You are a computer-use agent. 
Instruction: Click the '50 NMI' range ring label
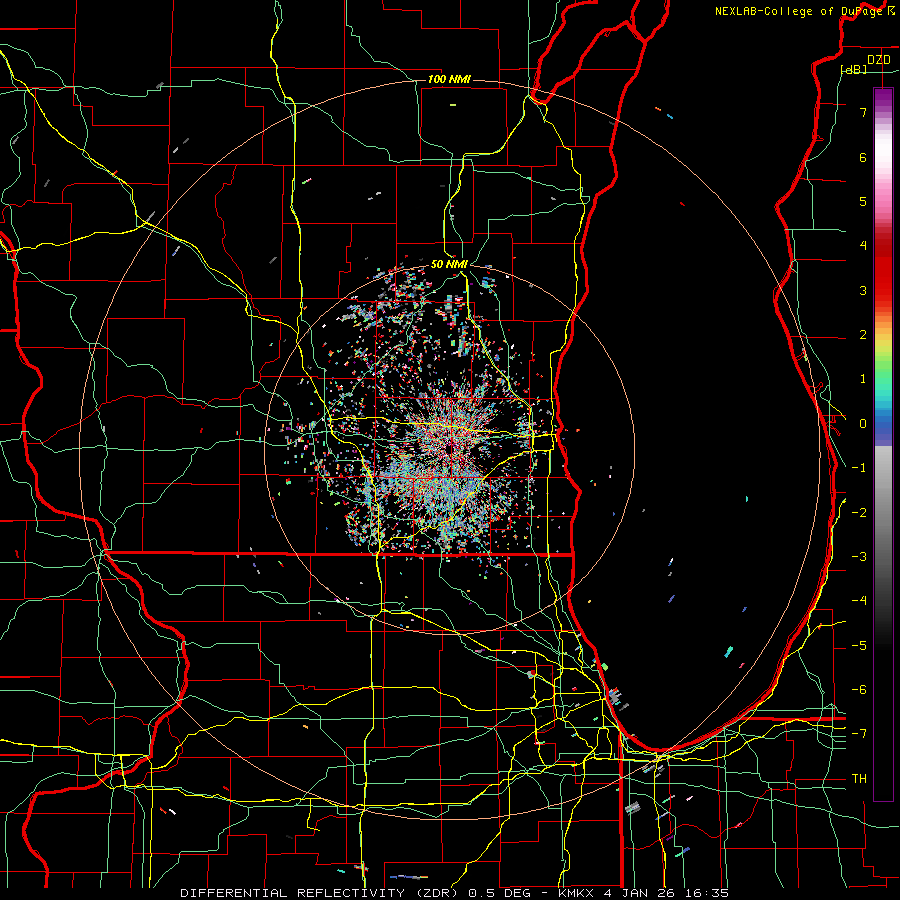[x=449, y=264]
